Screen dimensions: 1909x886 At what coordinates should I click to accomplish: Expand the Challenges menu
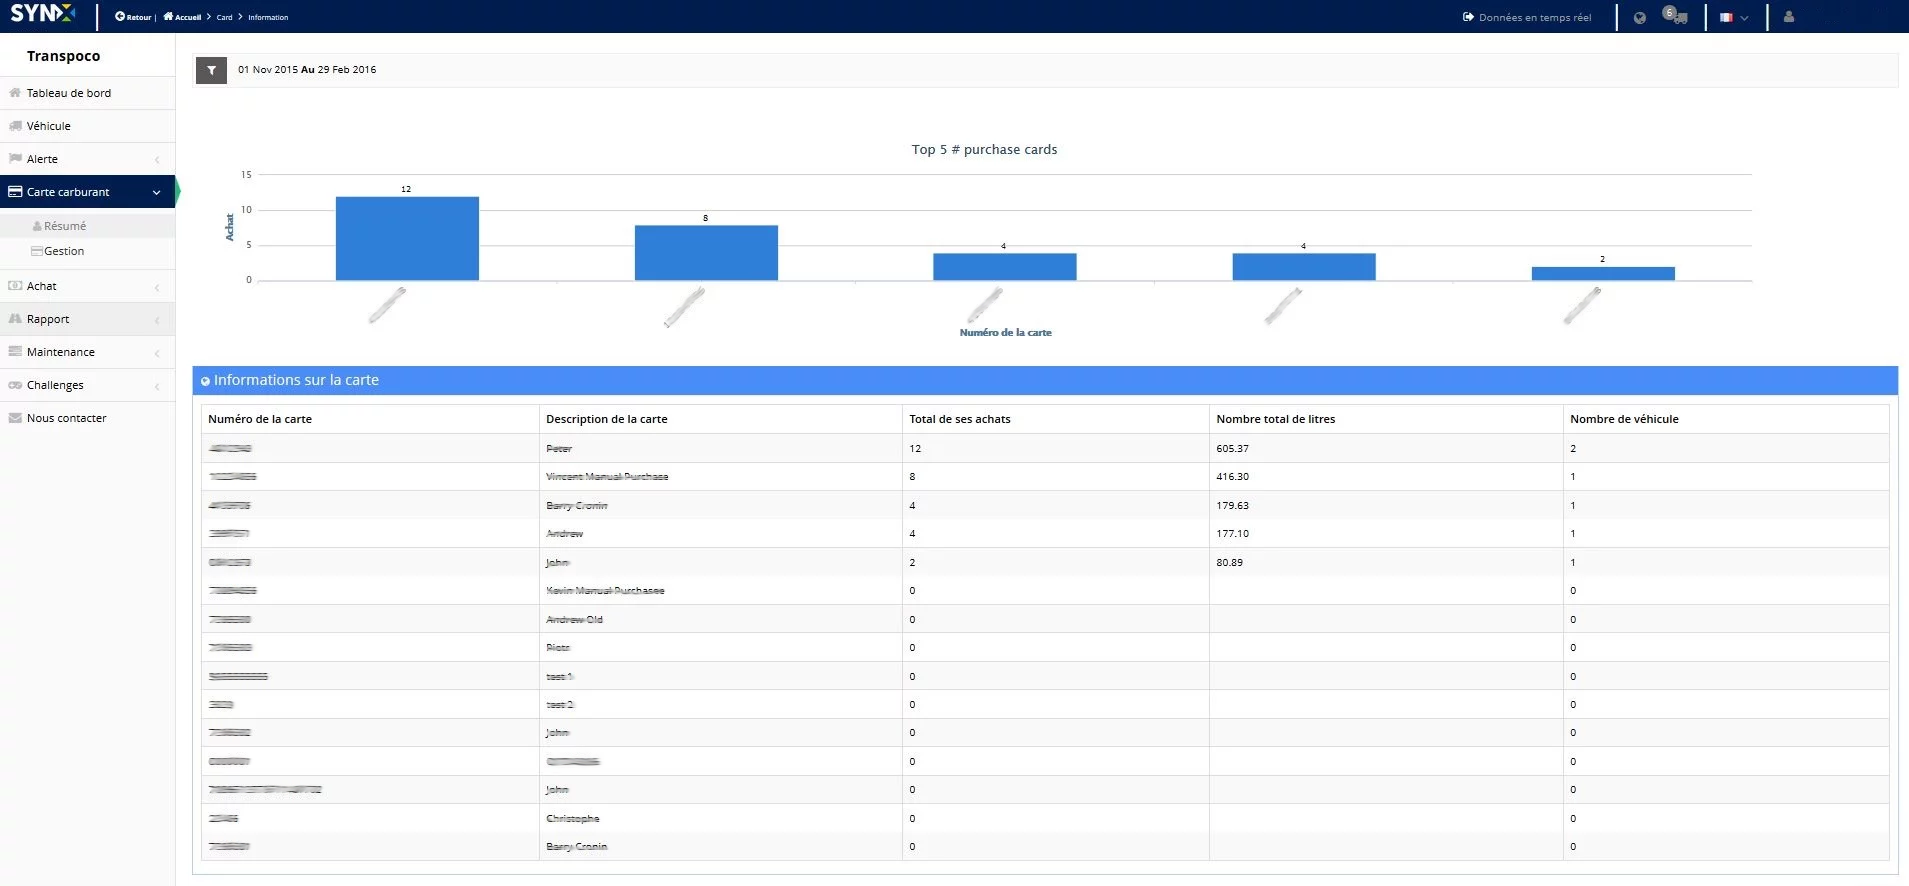pos(88,385)
